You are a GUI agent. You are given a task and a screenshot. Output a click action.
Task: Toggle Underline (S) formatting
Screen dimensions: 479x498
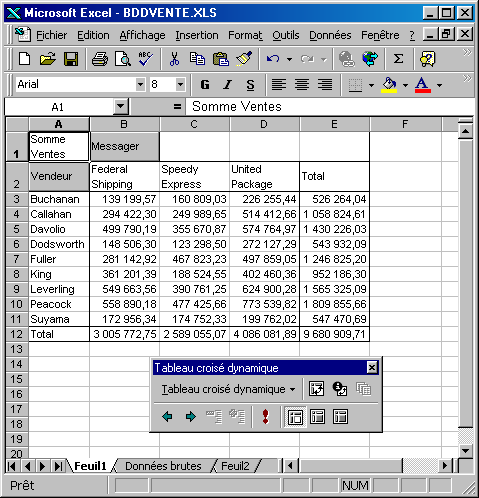pos(250,85)
